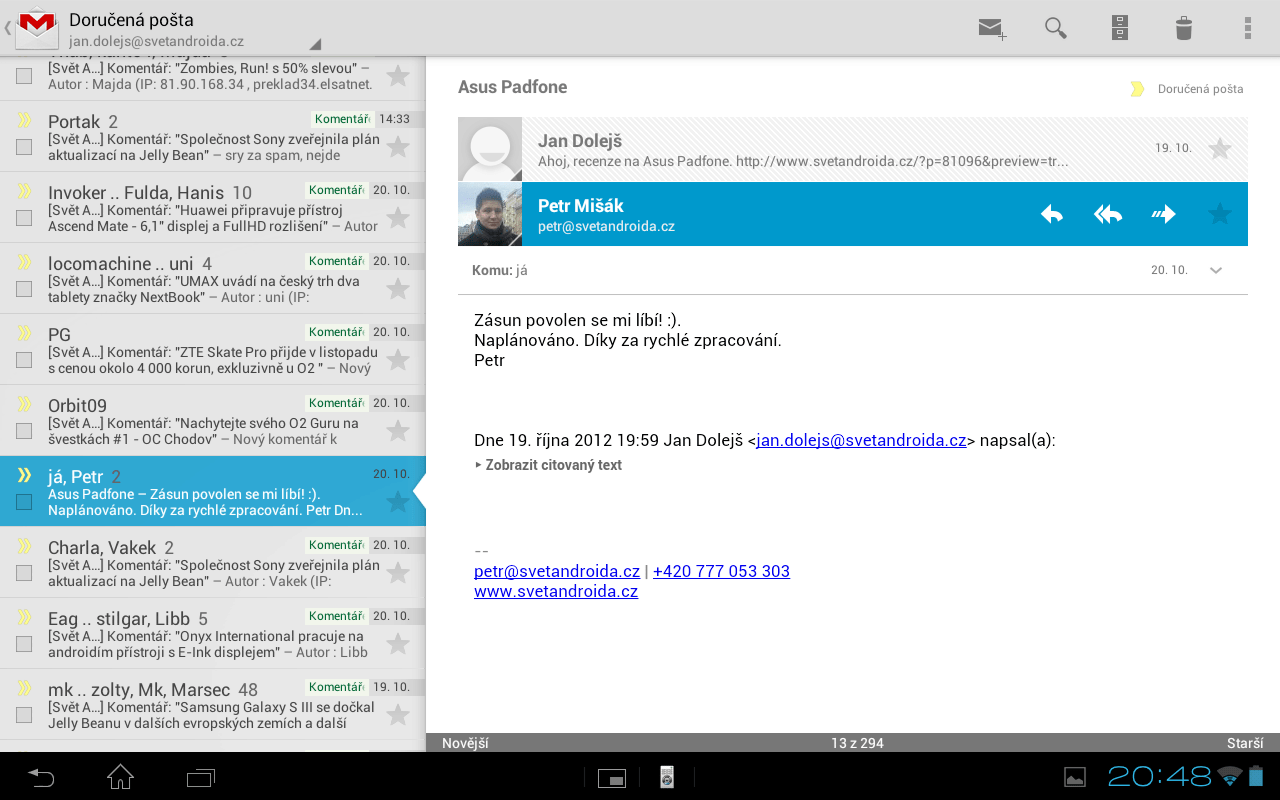Tap the Gmail logo to go back

coord(36,27)
